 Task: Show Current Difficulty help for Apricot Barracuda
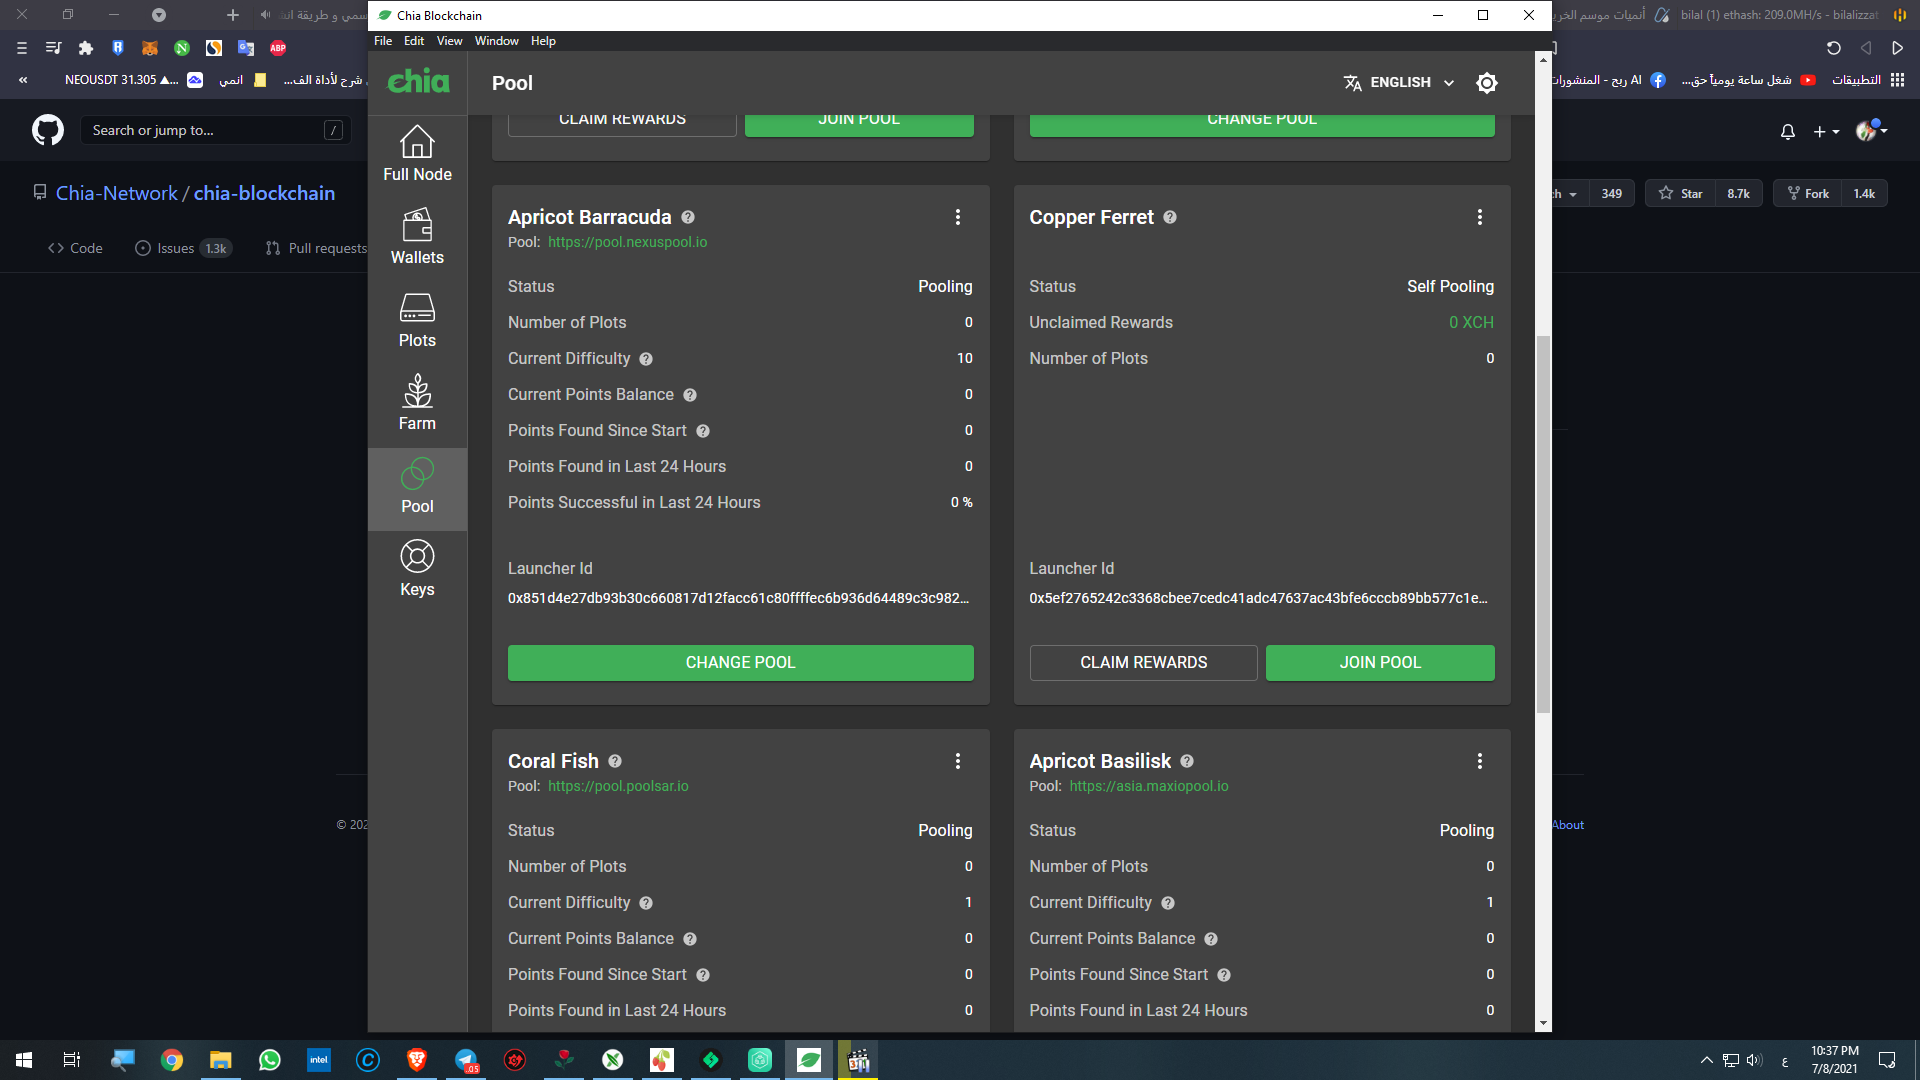646,359
